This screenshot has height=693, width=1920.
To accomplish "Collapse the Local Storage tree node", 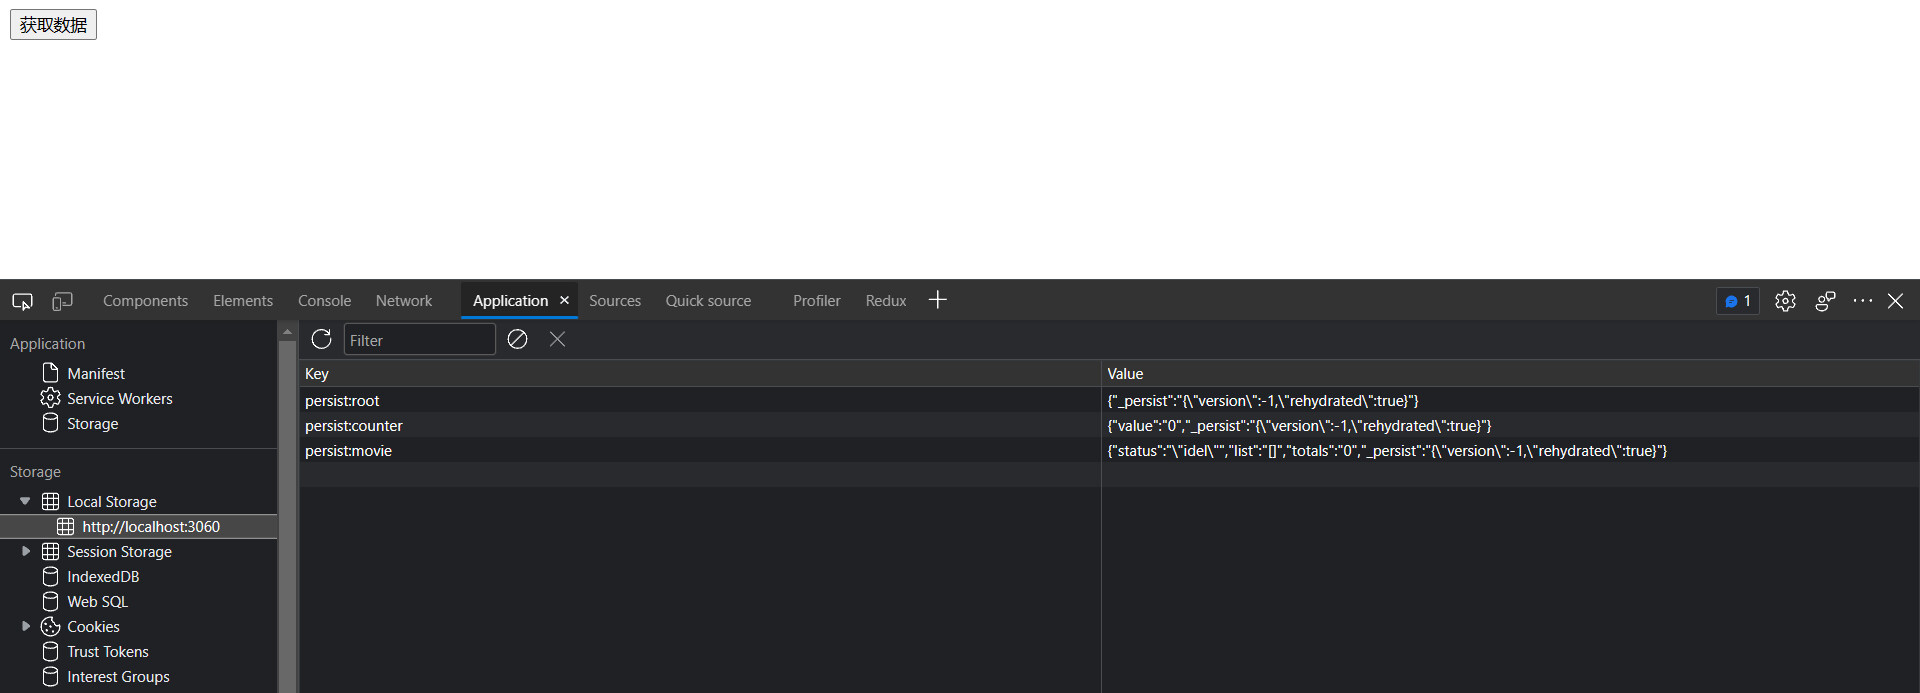I will pyautogui.click(x=25, y=501).
